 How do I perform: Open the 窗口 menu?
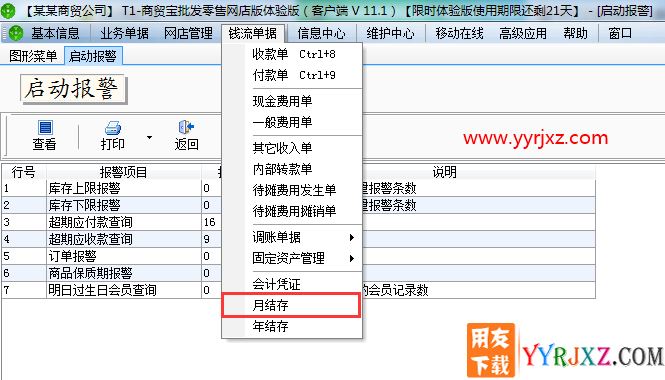tap(620, 33)
